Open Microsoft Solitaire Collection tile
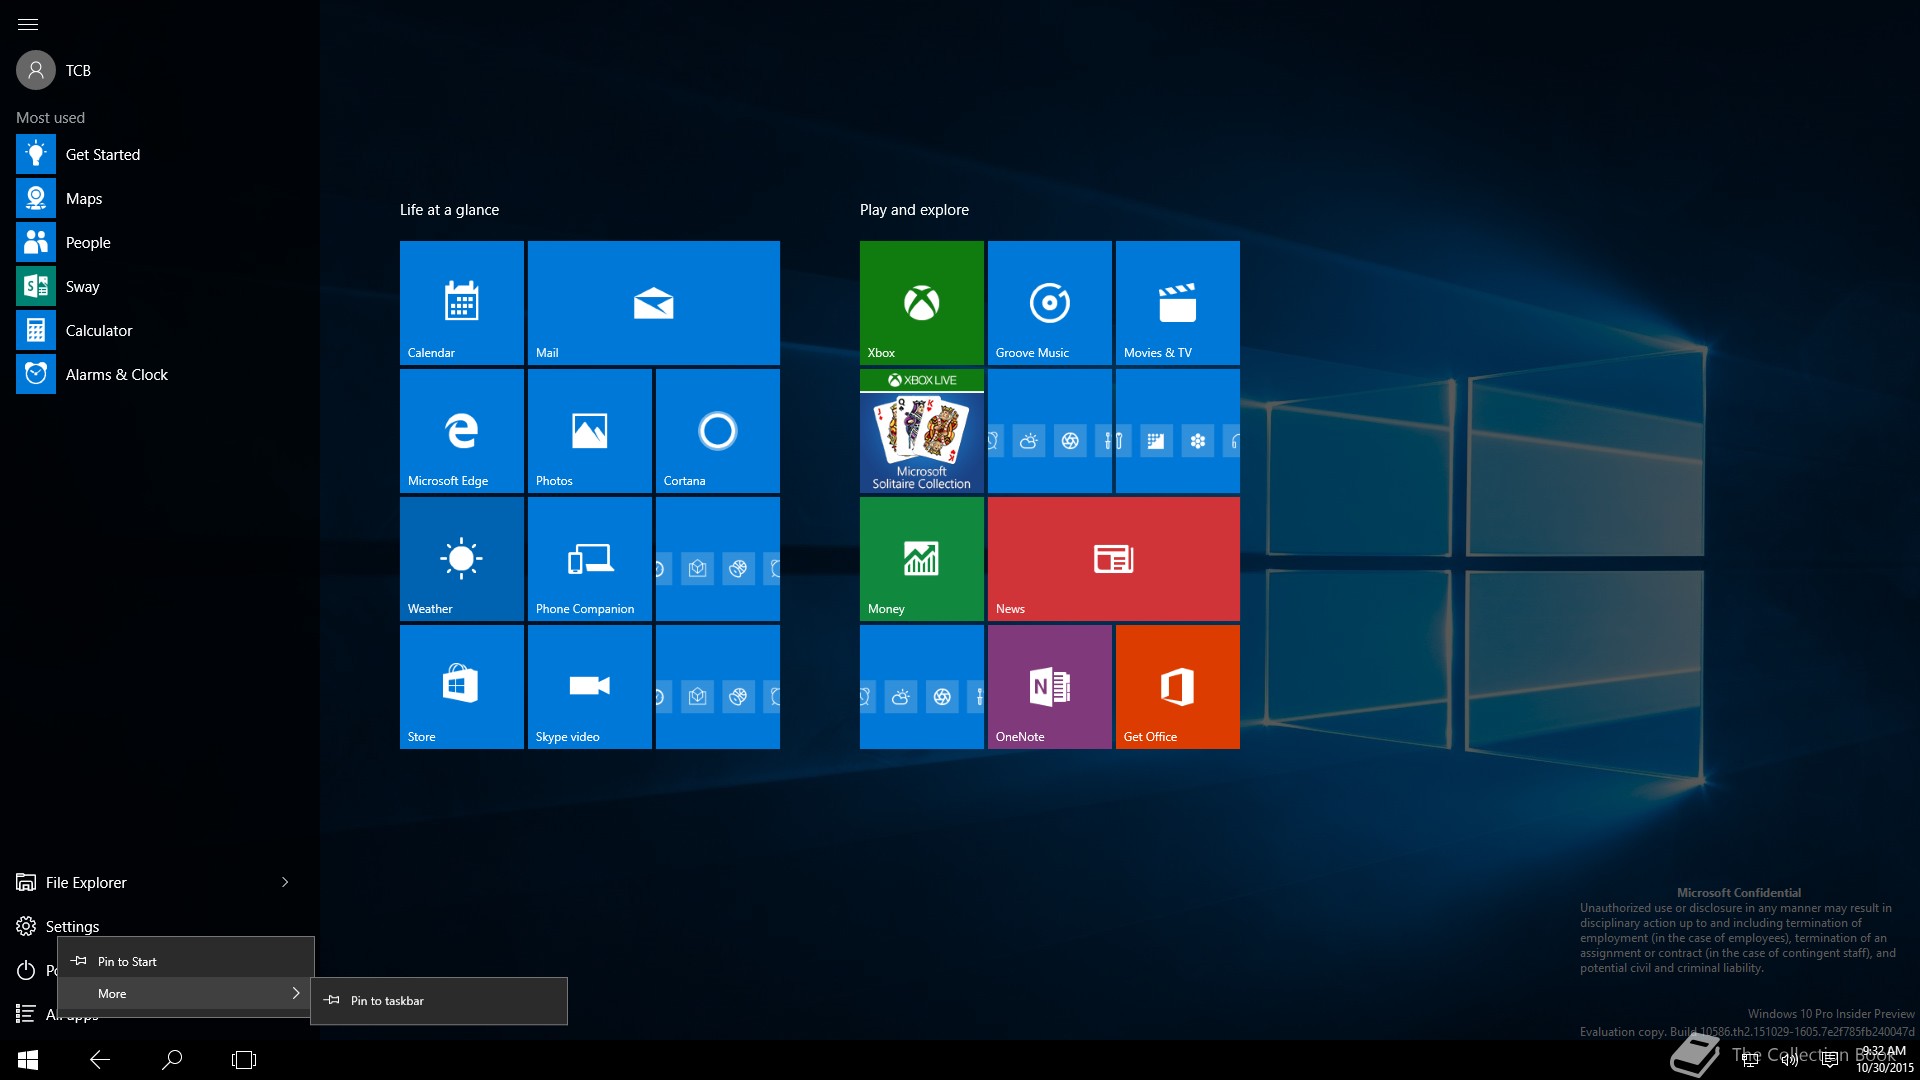This screenshot has width=1920, height=1080. (x=921, y=430)
